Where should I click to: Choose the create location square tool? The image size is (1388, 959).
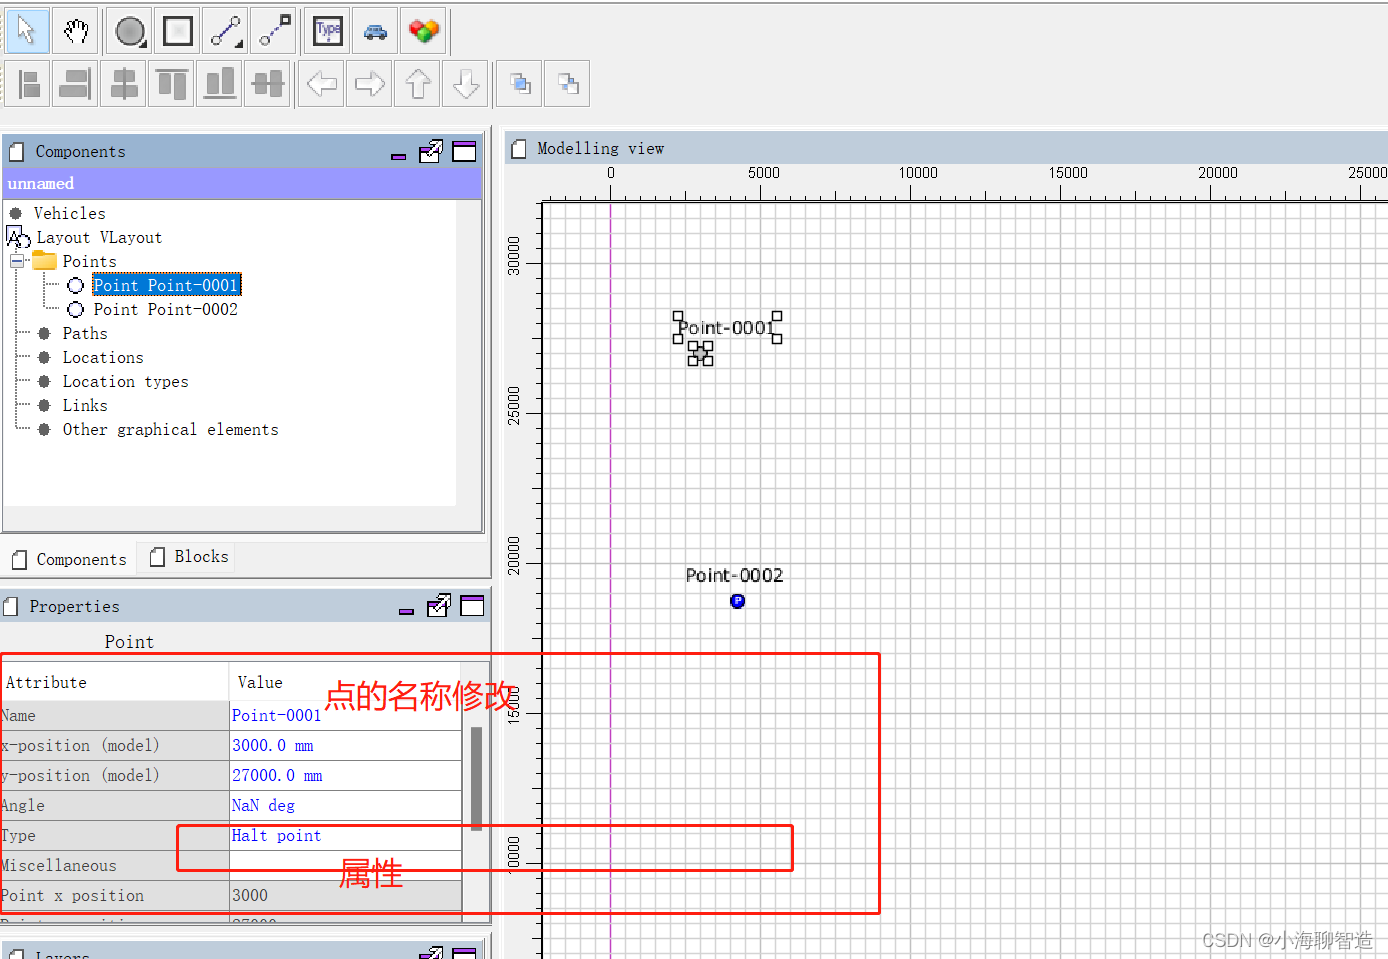(x=178, y=31)
